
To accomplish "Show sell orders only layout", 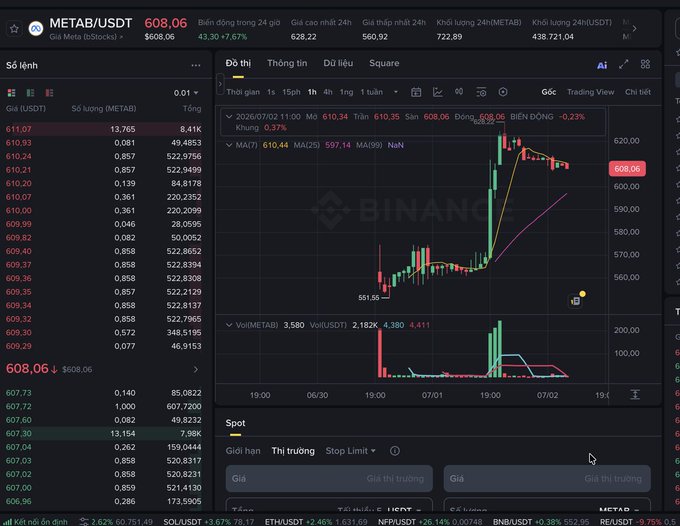I will coord(49,93).
